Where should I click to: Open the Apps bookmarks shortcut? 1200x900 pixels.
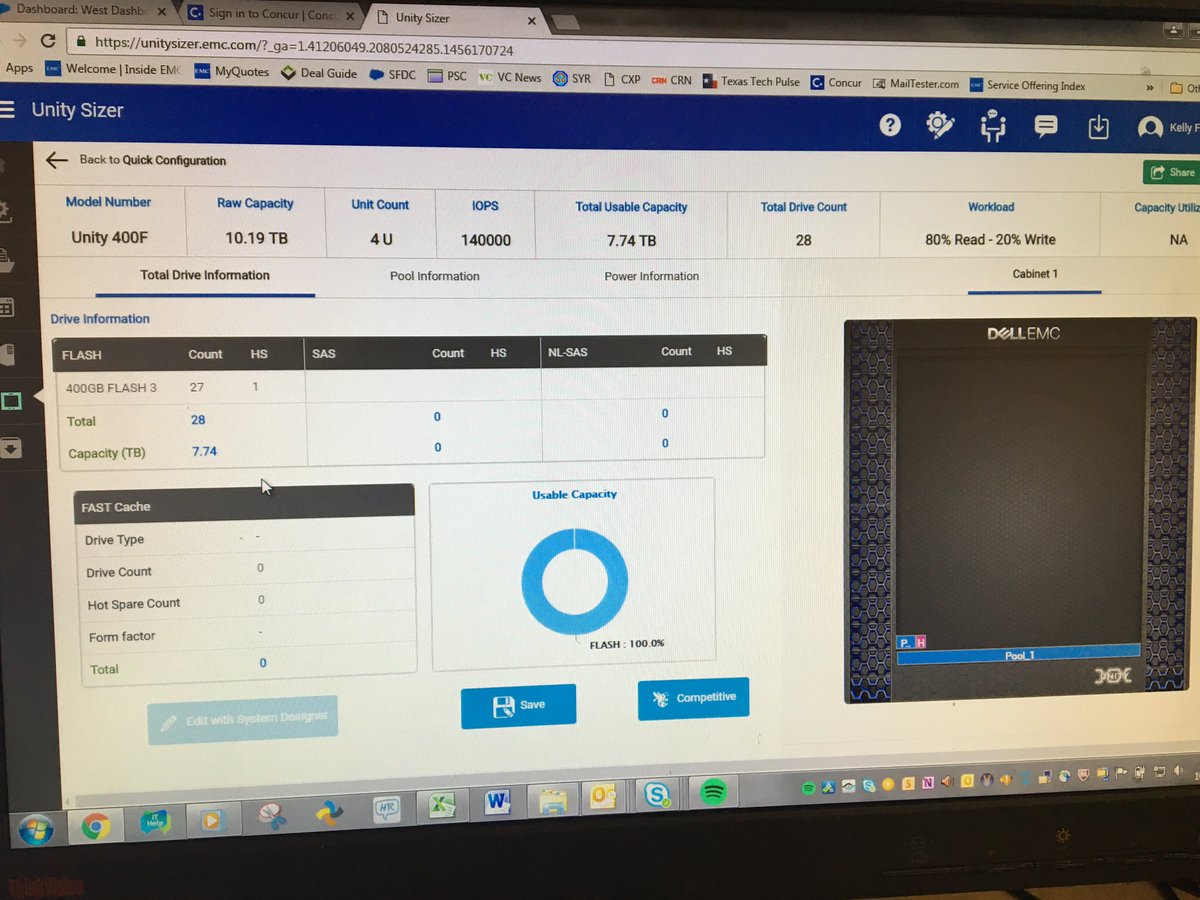tap(18, 68)
